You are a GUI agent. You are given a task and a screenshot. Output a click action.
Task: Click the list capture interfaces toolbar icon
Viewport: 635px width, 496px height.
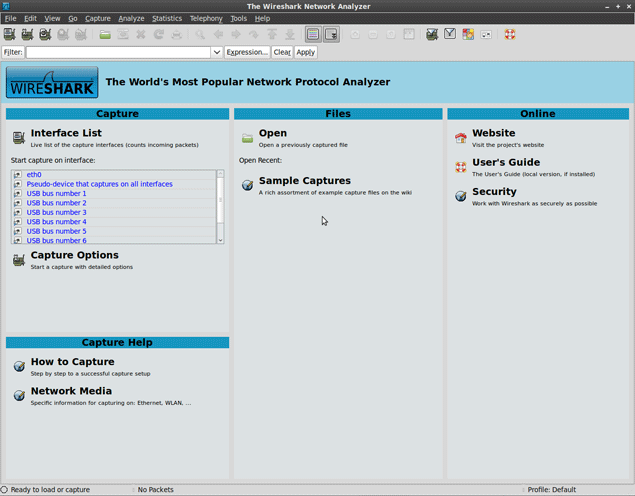pos(10,35)
